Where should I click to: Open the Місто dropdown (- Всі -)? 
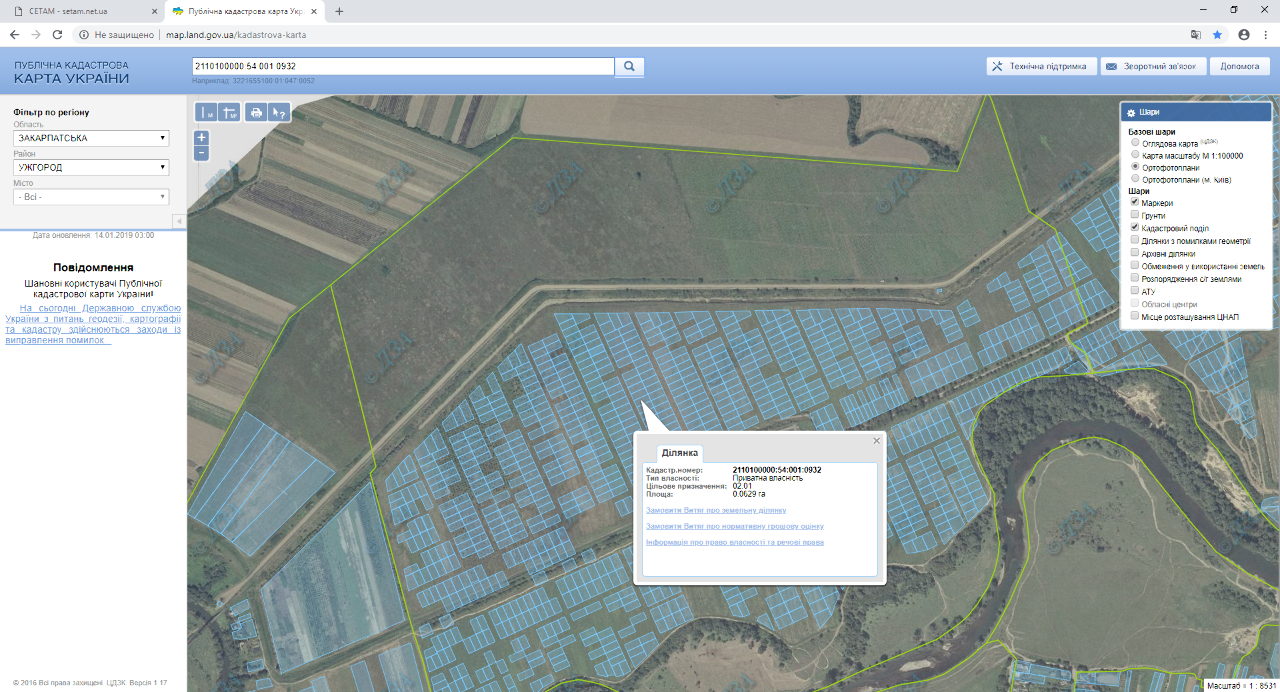click(x=91, y=197)
